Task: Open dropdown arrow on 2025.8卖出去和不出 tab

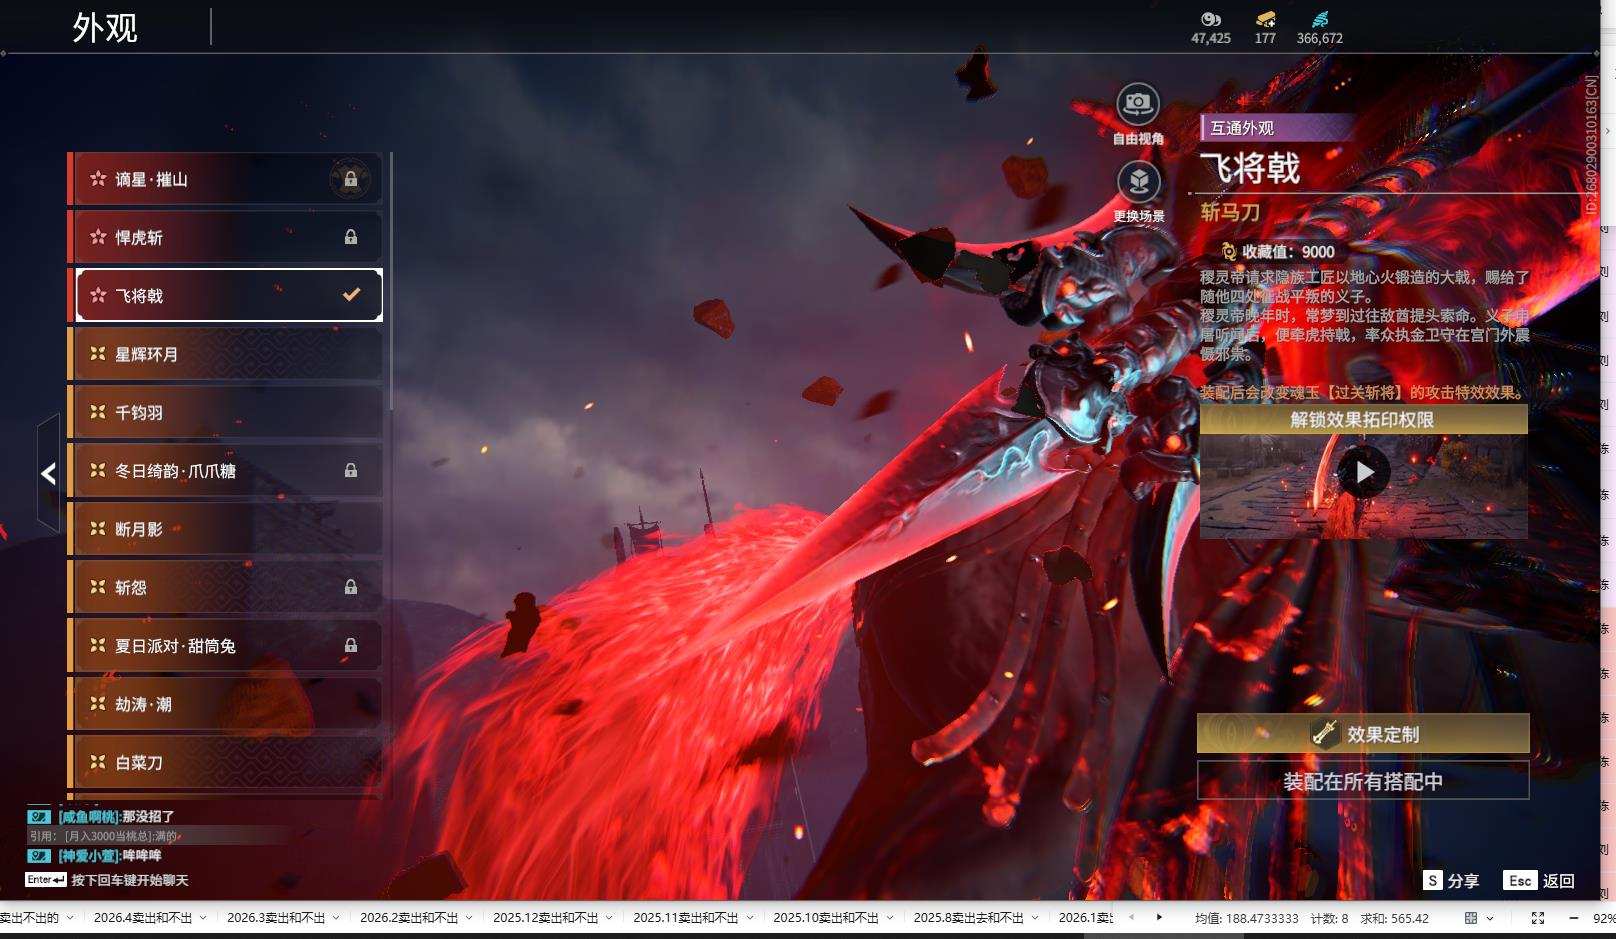Action: (1035, 918)
